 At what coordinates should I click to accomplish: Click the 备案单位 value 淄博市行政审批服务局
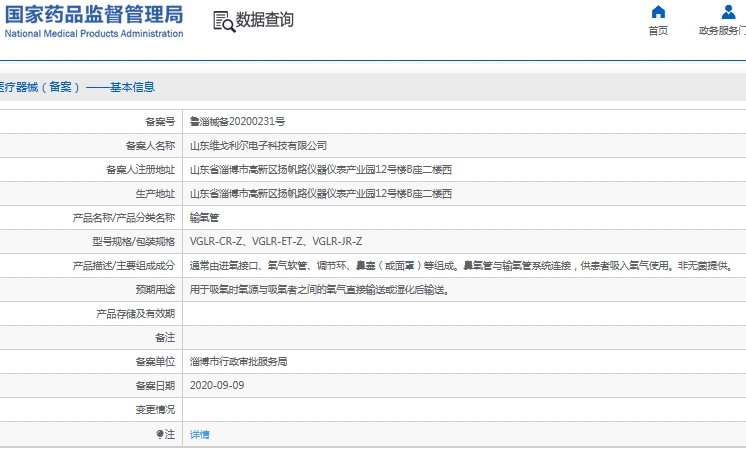pyautogui.click(x=238, y=362)
